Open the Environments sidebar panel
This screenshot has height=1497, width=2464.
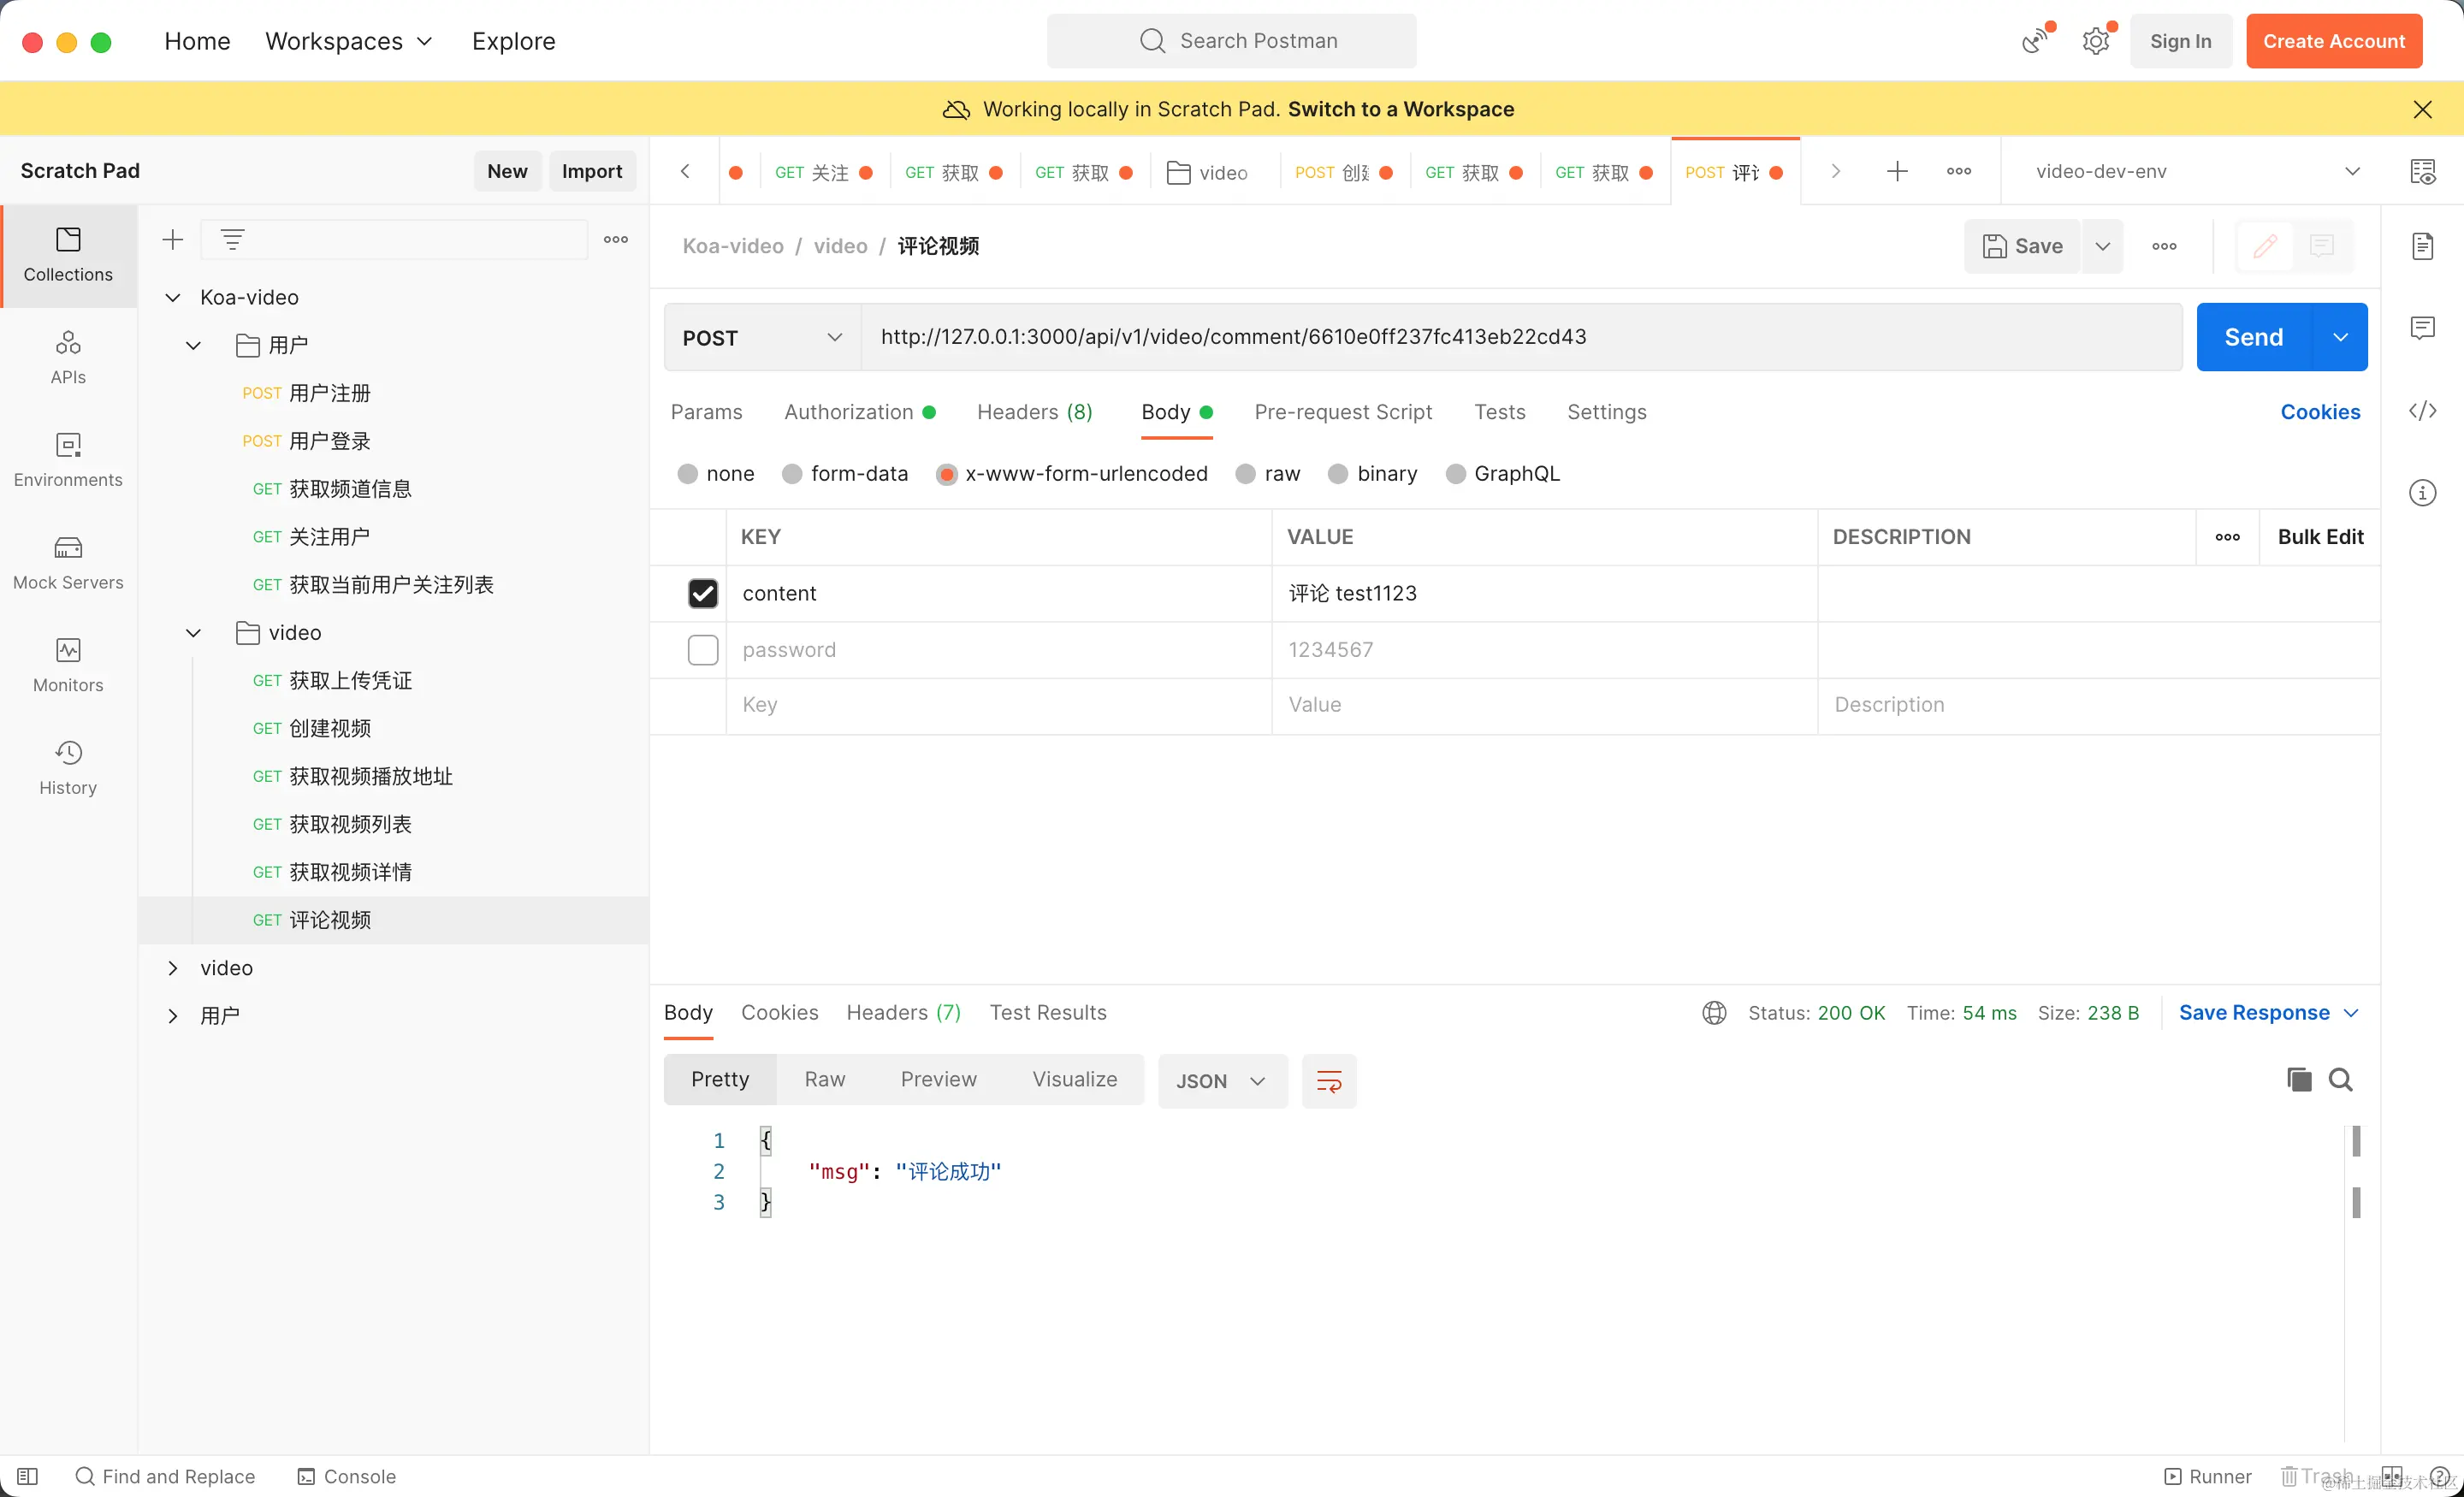point(68,459)
